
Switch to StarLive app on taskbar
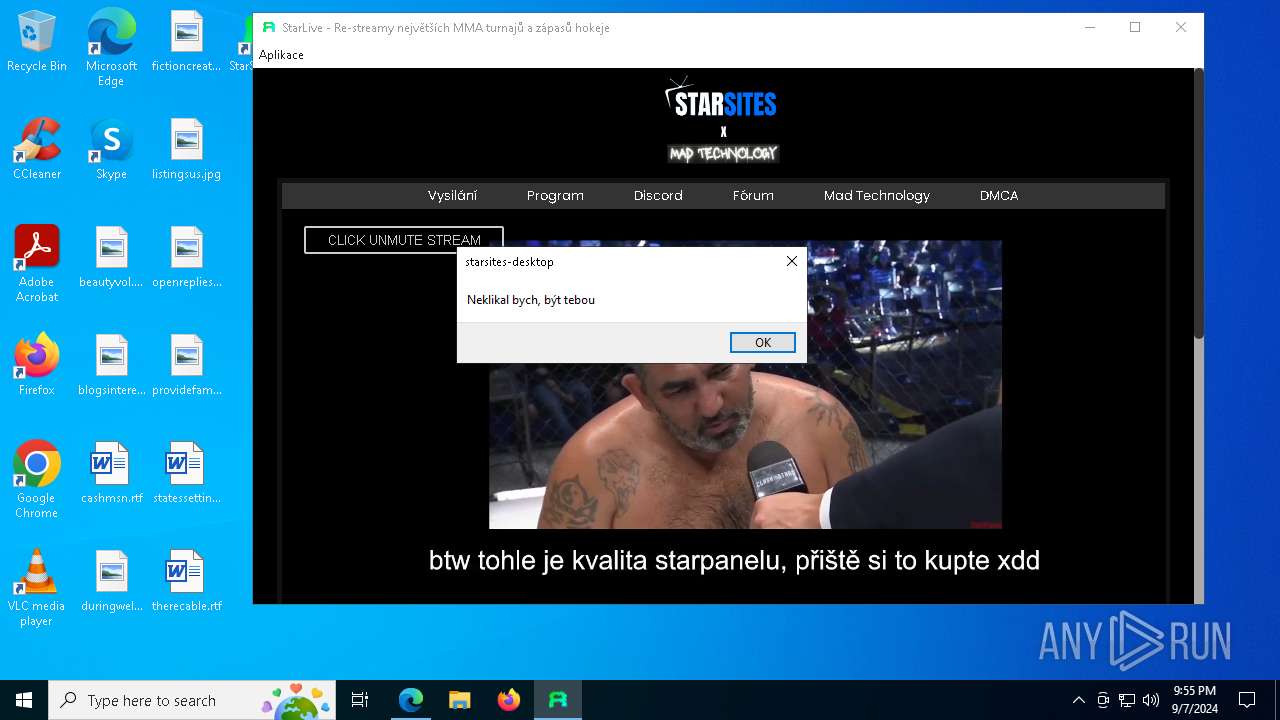557,700
